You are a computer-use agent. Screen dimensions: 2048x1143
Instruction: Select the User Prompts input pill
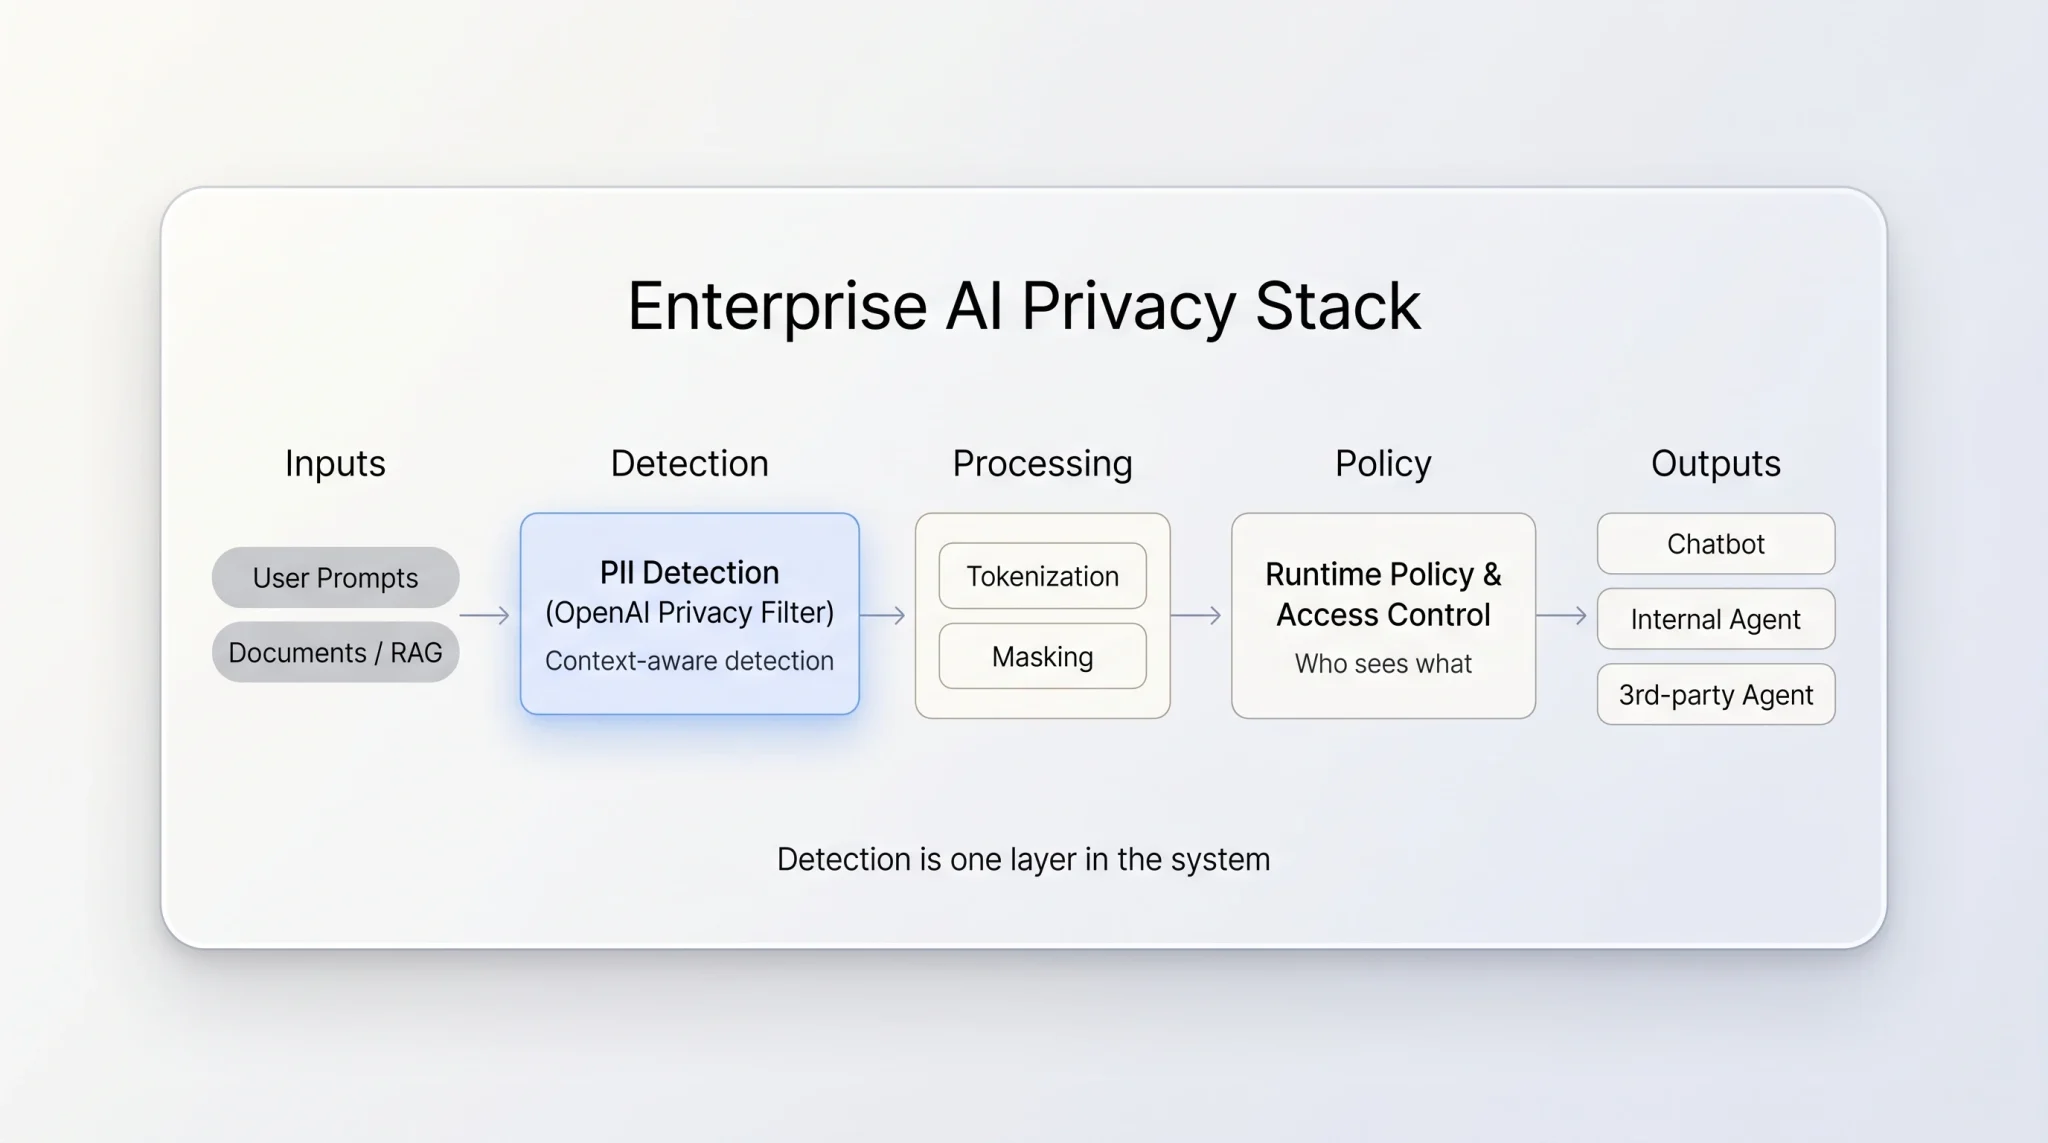click(x=334, y=577)
